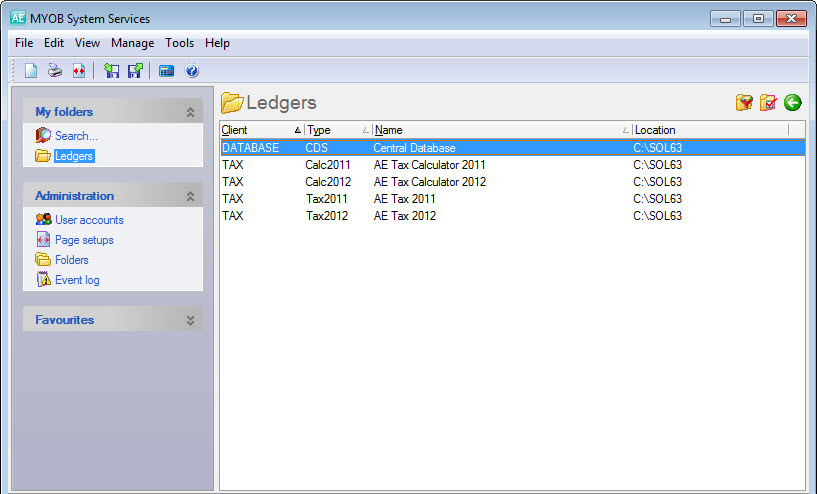Open the View menu
This screenshot has width=817, height=494.
pos(87,43)
